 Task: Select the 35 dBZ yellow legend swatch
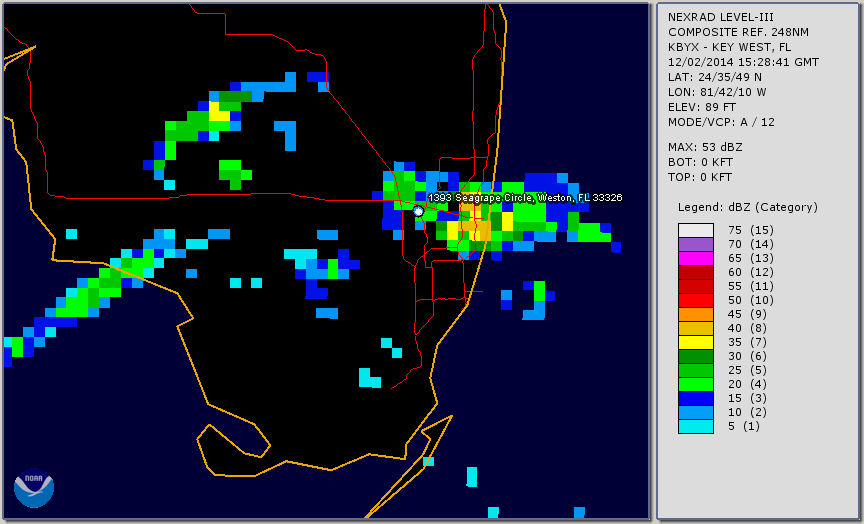click(695, 342)
